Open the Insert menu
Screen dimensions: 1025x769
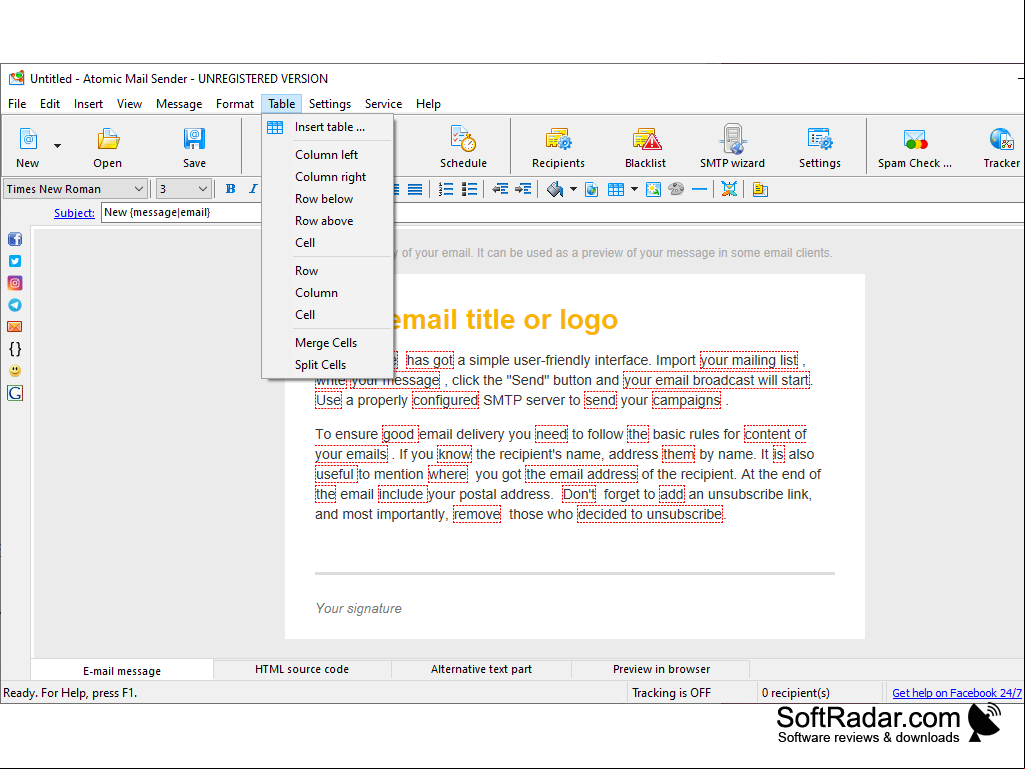[88, 104]
